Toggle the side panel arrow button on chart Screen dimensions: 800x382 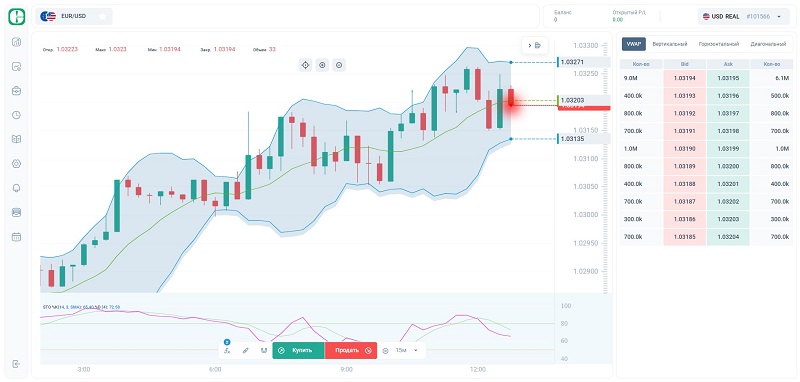(535, 45)
